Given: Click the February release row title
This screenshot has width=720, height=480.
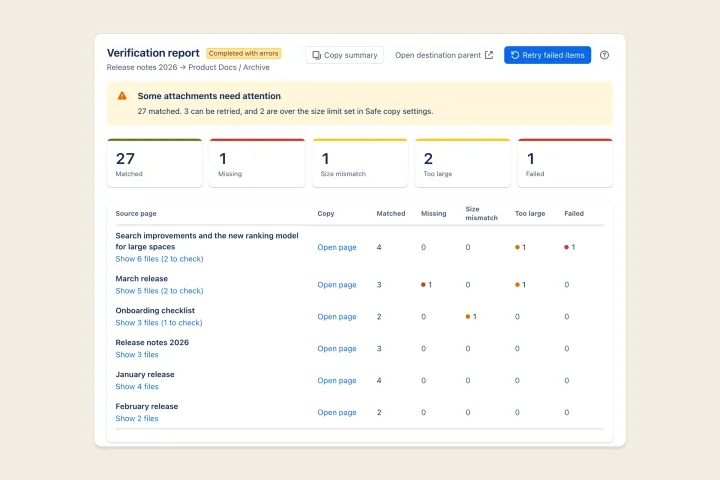Looking at the screenshot, I should [x=146, y=407].
